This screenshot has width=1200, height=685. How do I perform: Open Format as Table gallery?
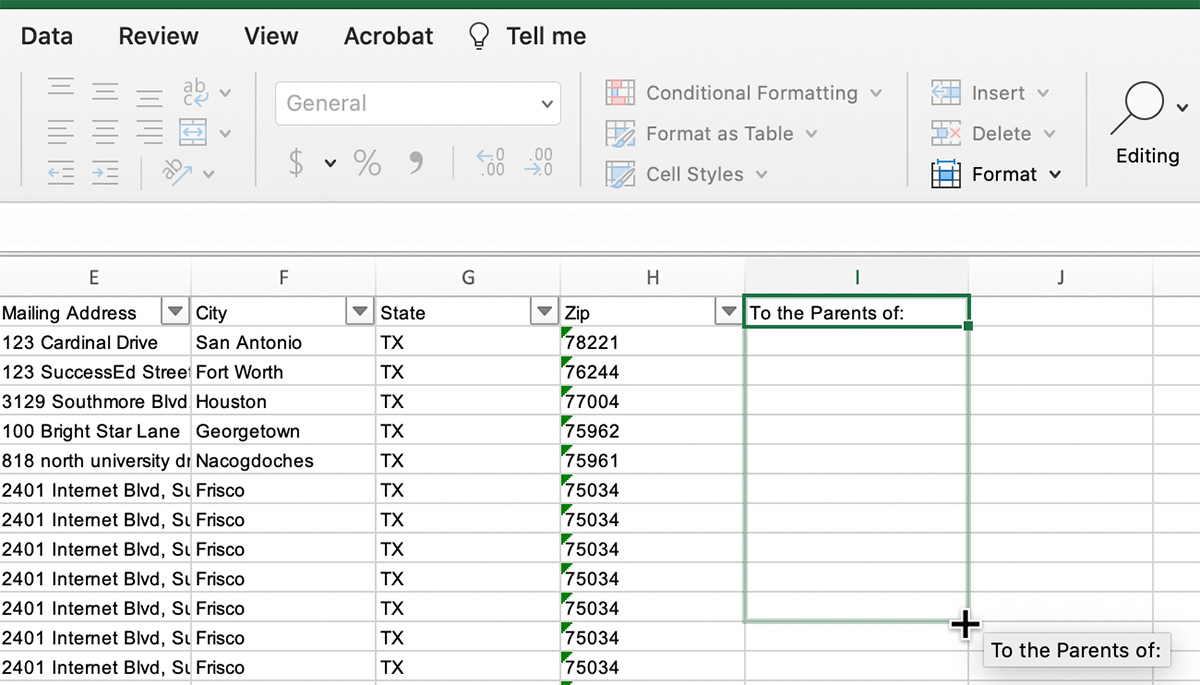coord(712,133)
